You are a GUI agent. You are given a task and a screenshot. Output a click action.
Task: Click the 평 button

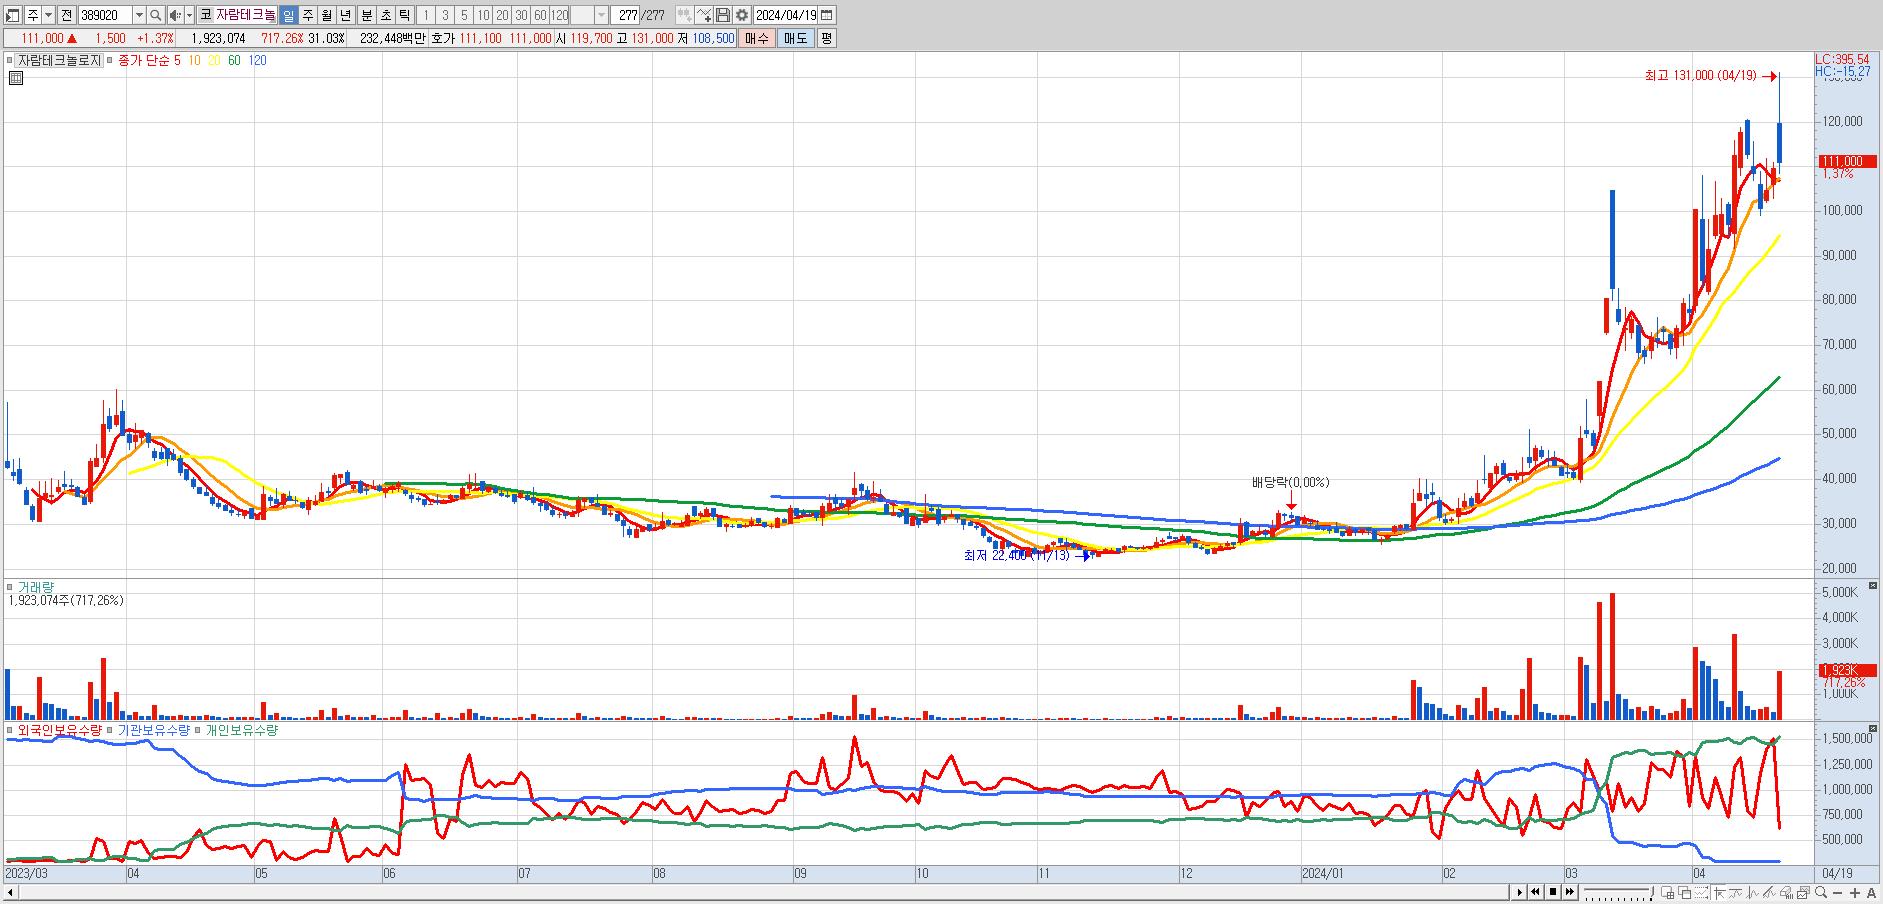826,38
